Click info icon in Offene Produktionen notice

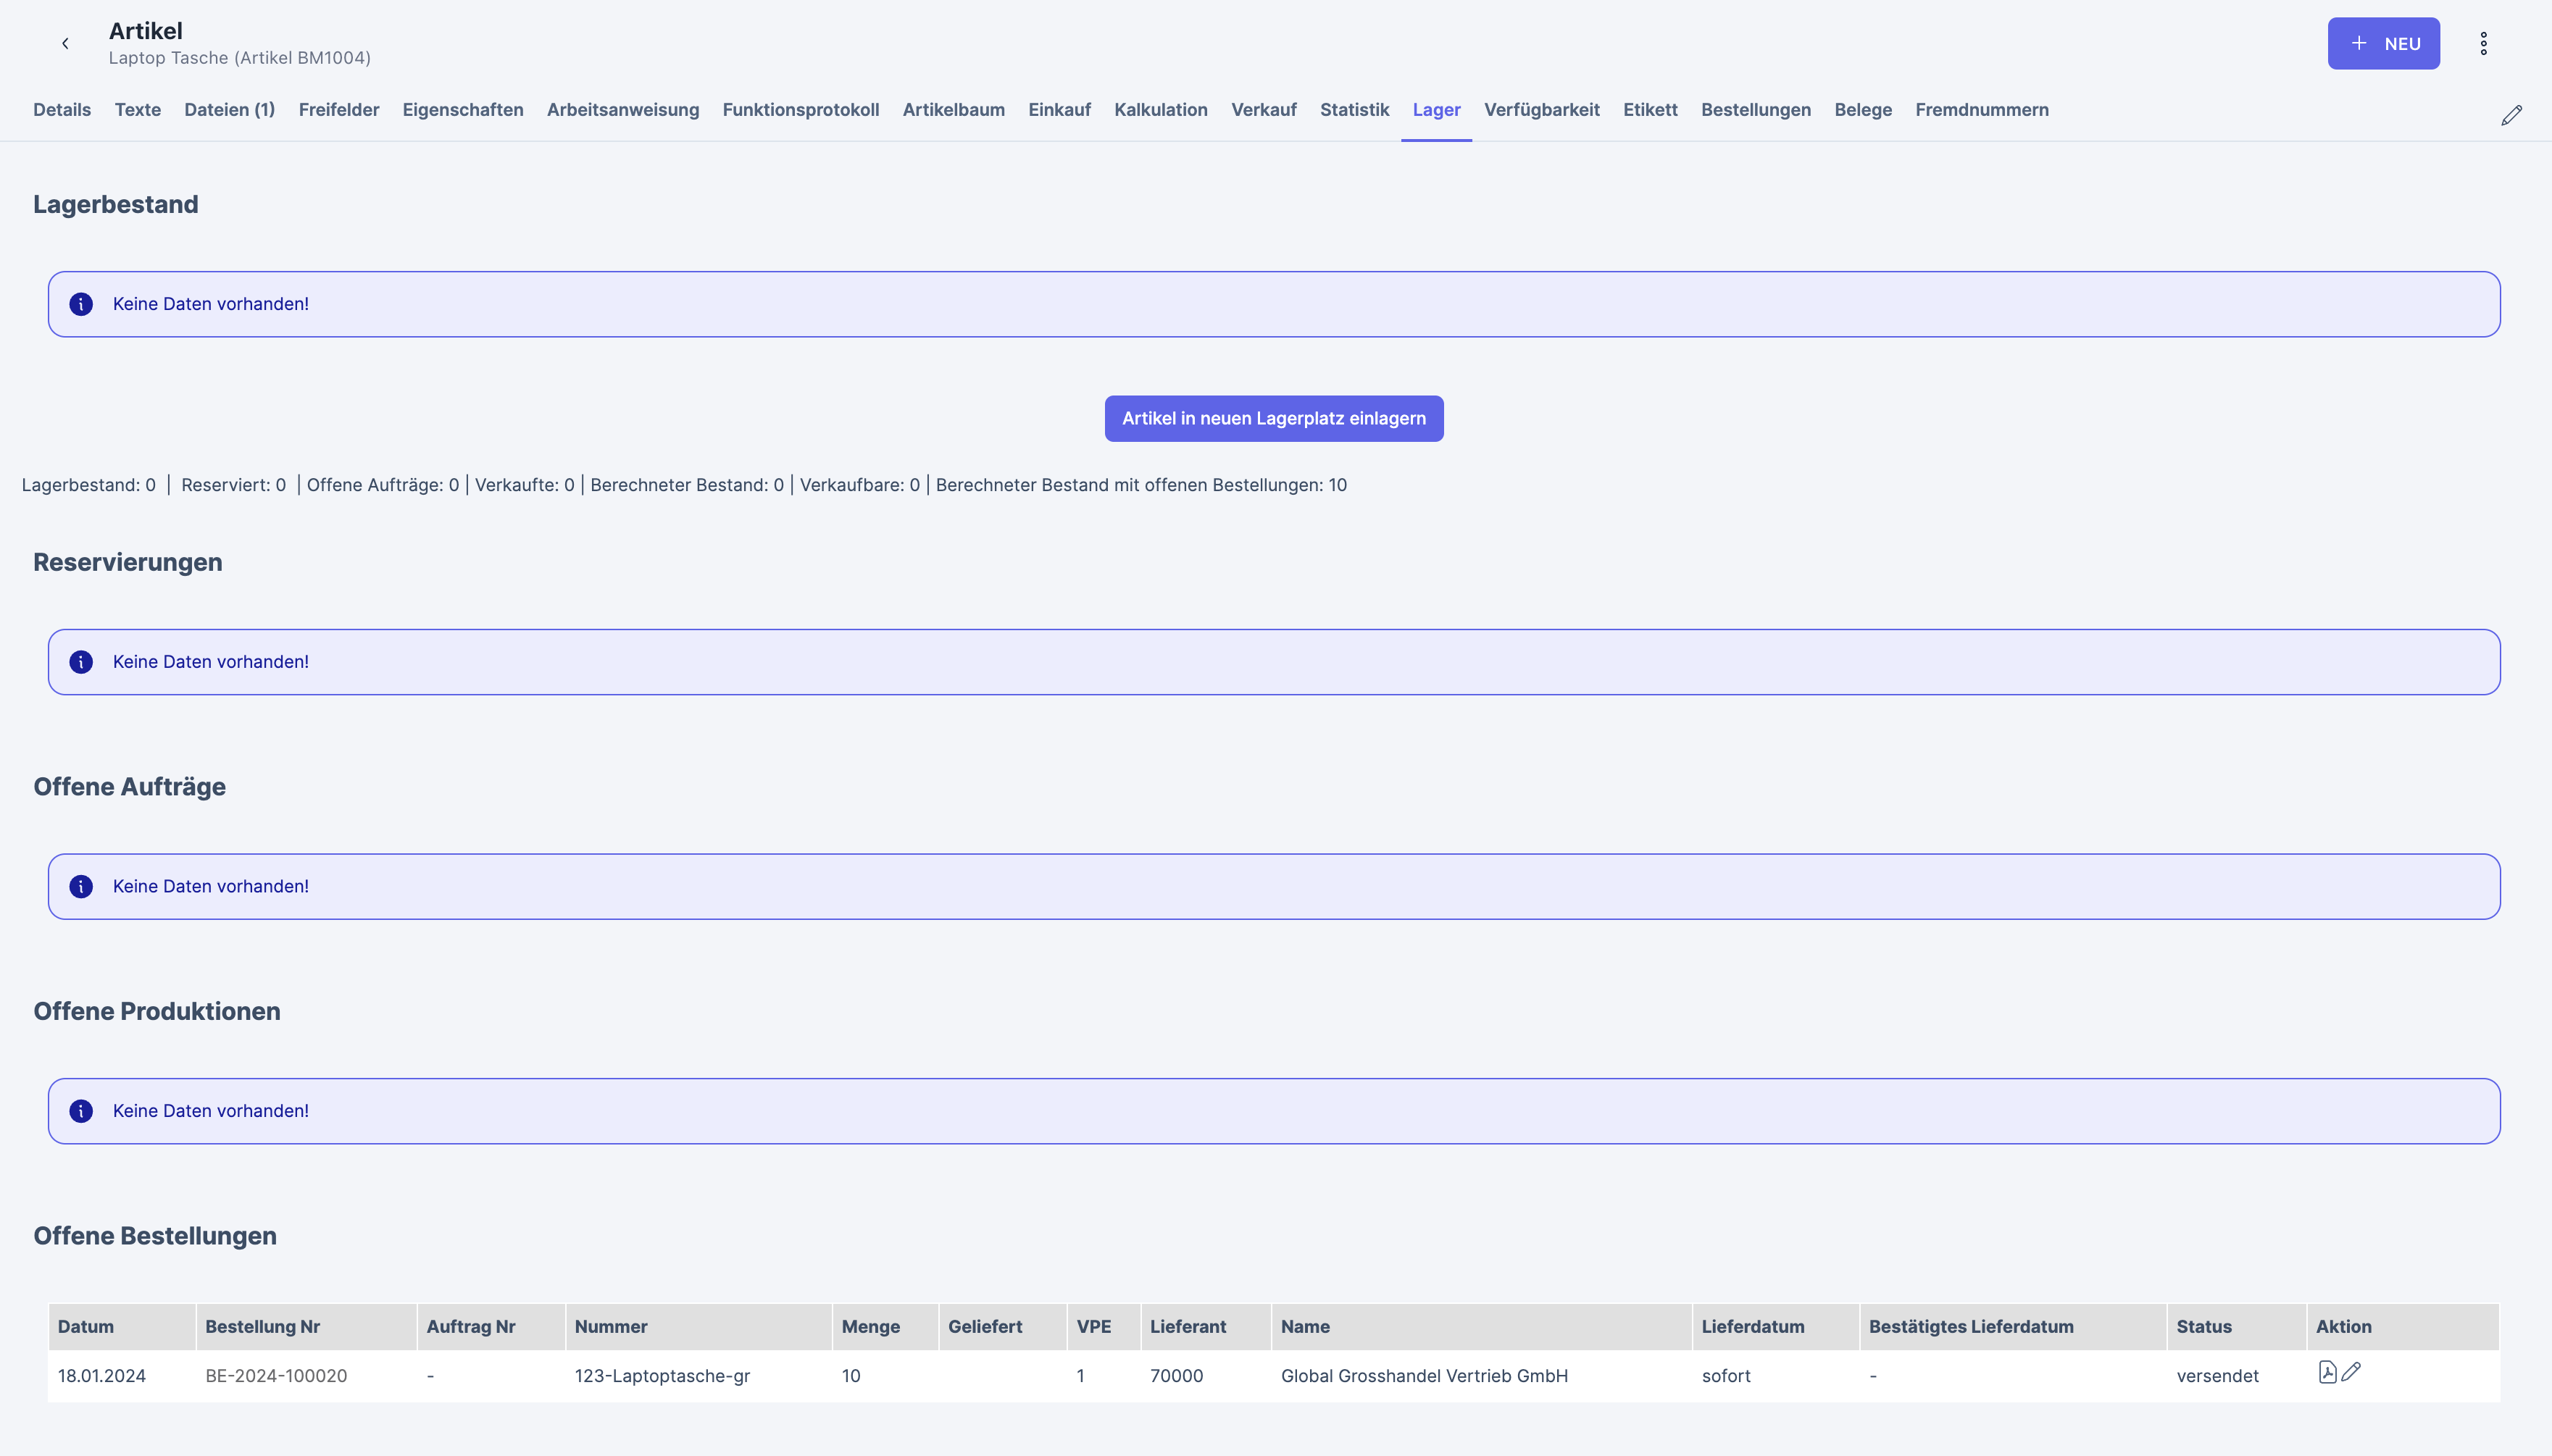click(x=81, y=1111)
